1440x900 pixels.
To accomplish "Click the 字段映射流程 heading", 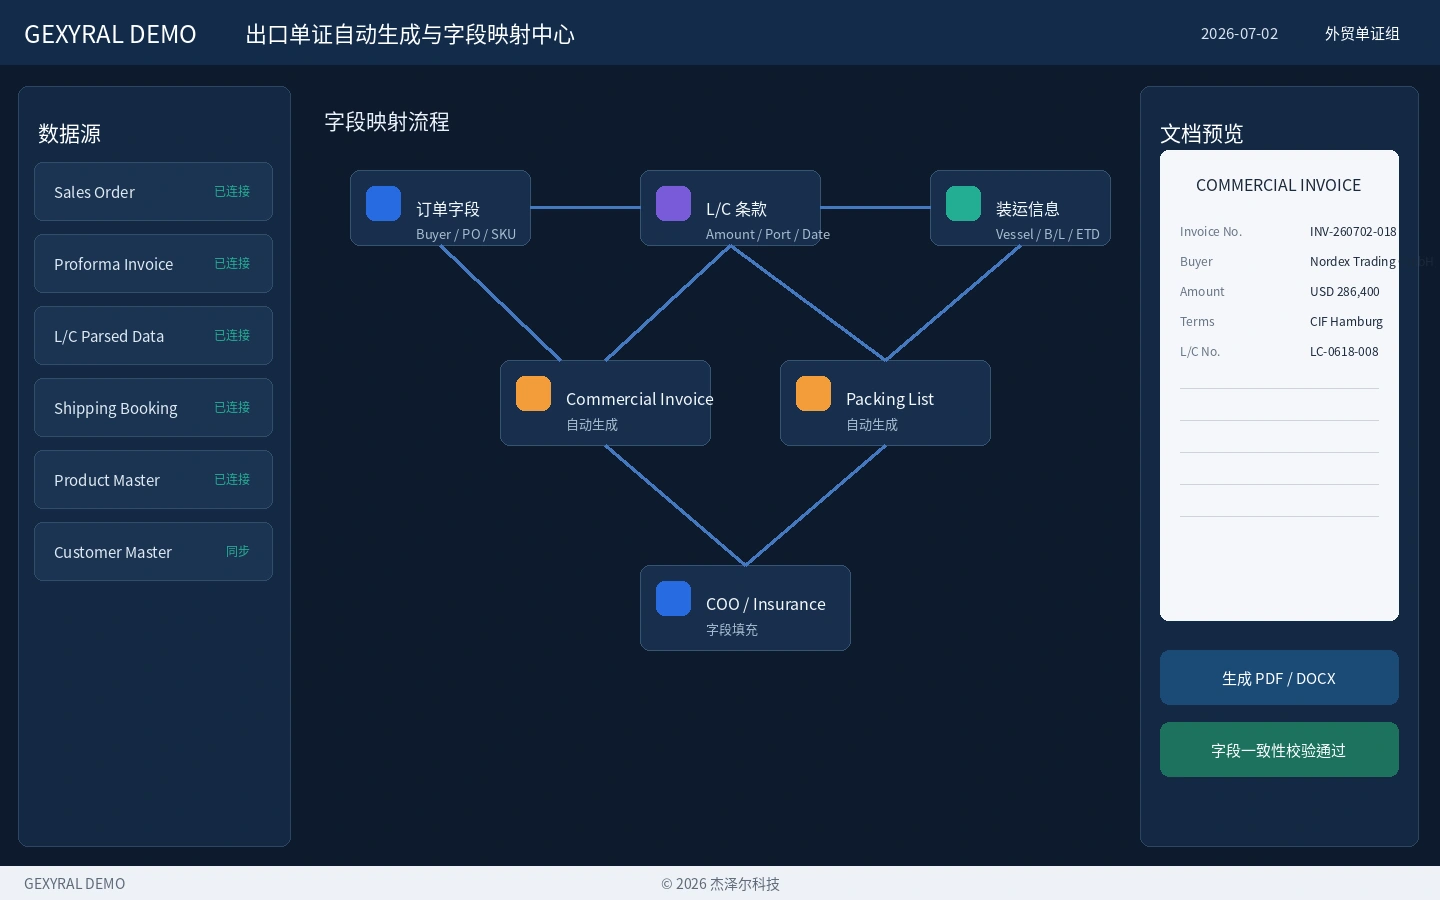I will point(387,122).
